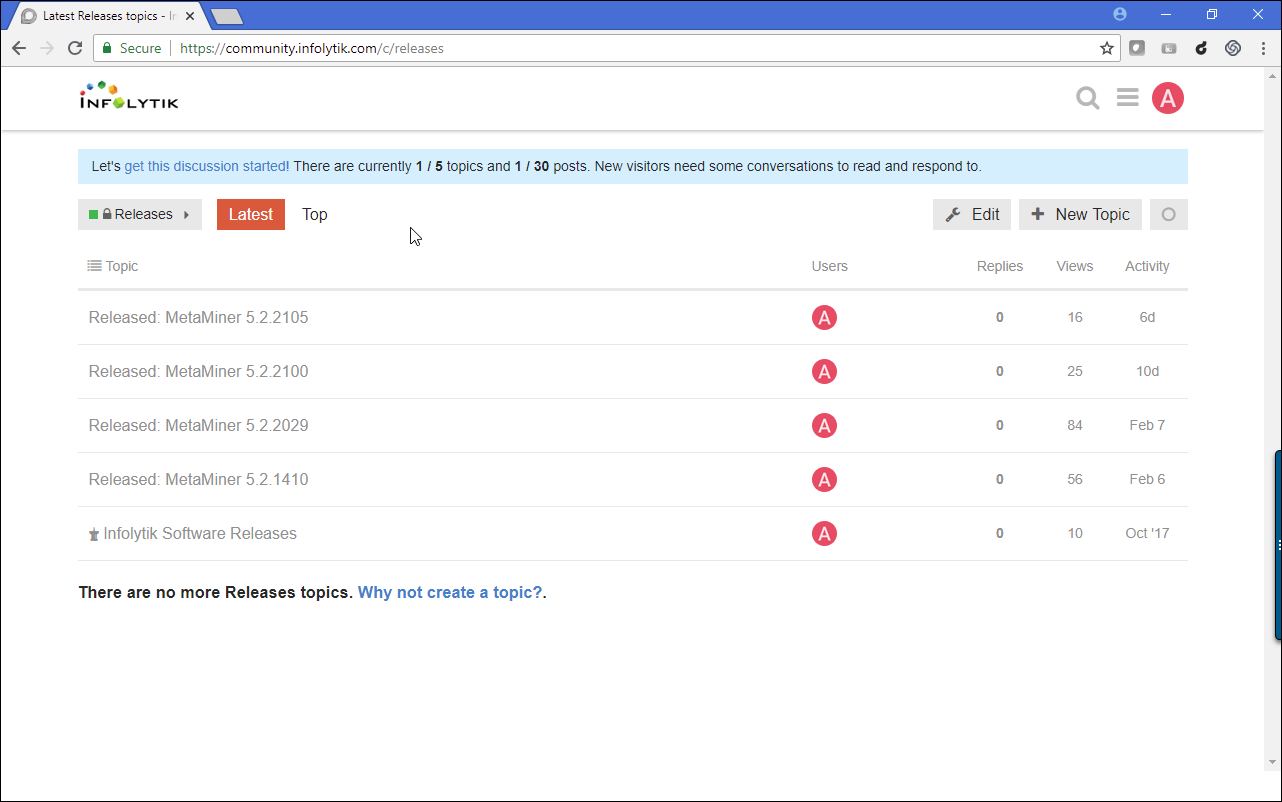
Task: Click views count 56
Action: tap(1075, 480)
